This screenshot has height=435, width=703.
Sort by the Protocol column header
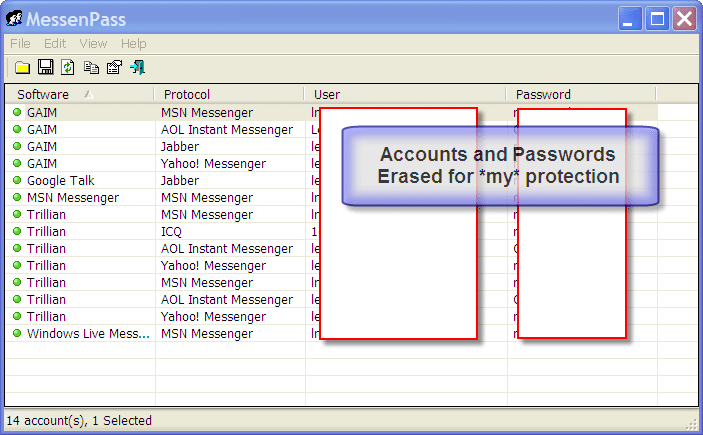click(x=229, y=94)
